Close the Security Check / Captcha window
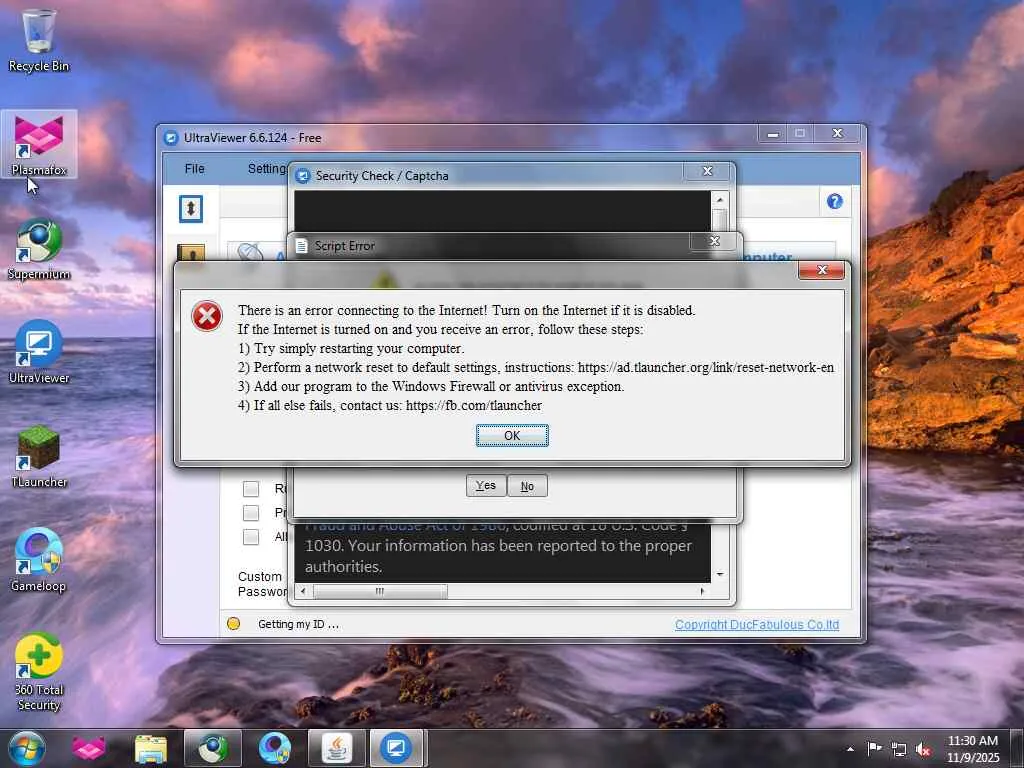 pos(707,171)
